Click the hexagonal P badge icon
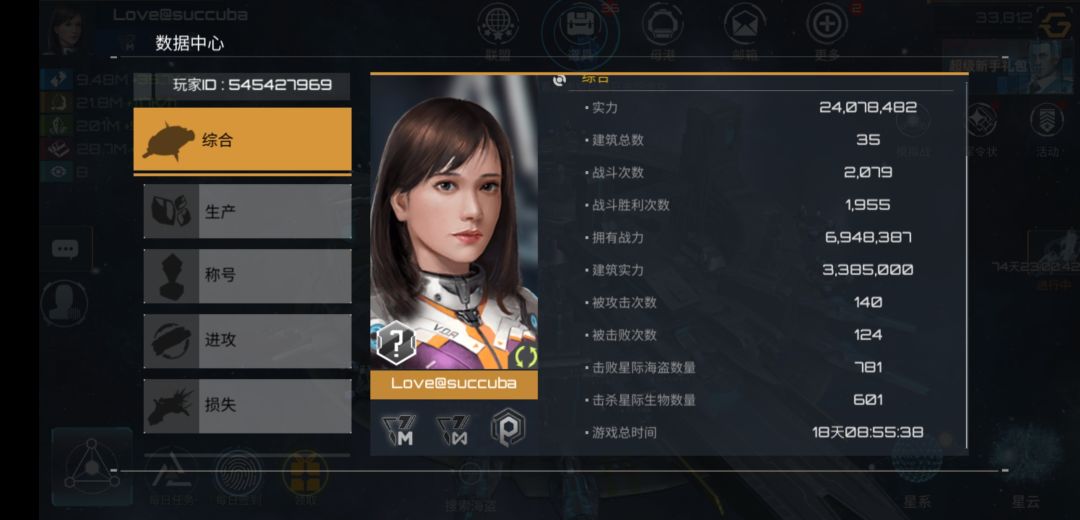Image resolution: width=1080 pixels, height=520 pixels. 508,428
